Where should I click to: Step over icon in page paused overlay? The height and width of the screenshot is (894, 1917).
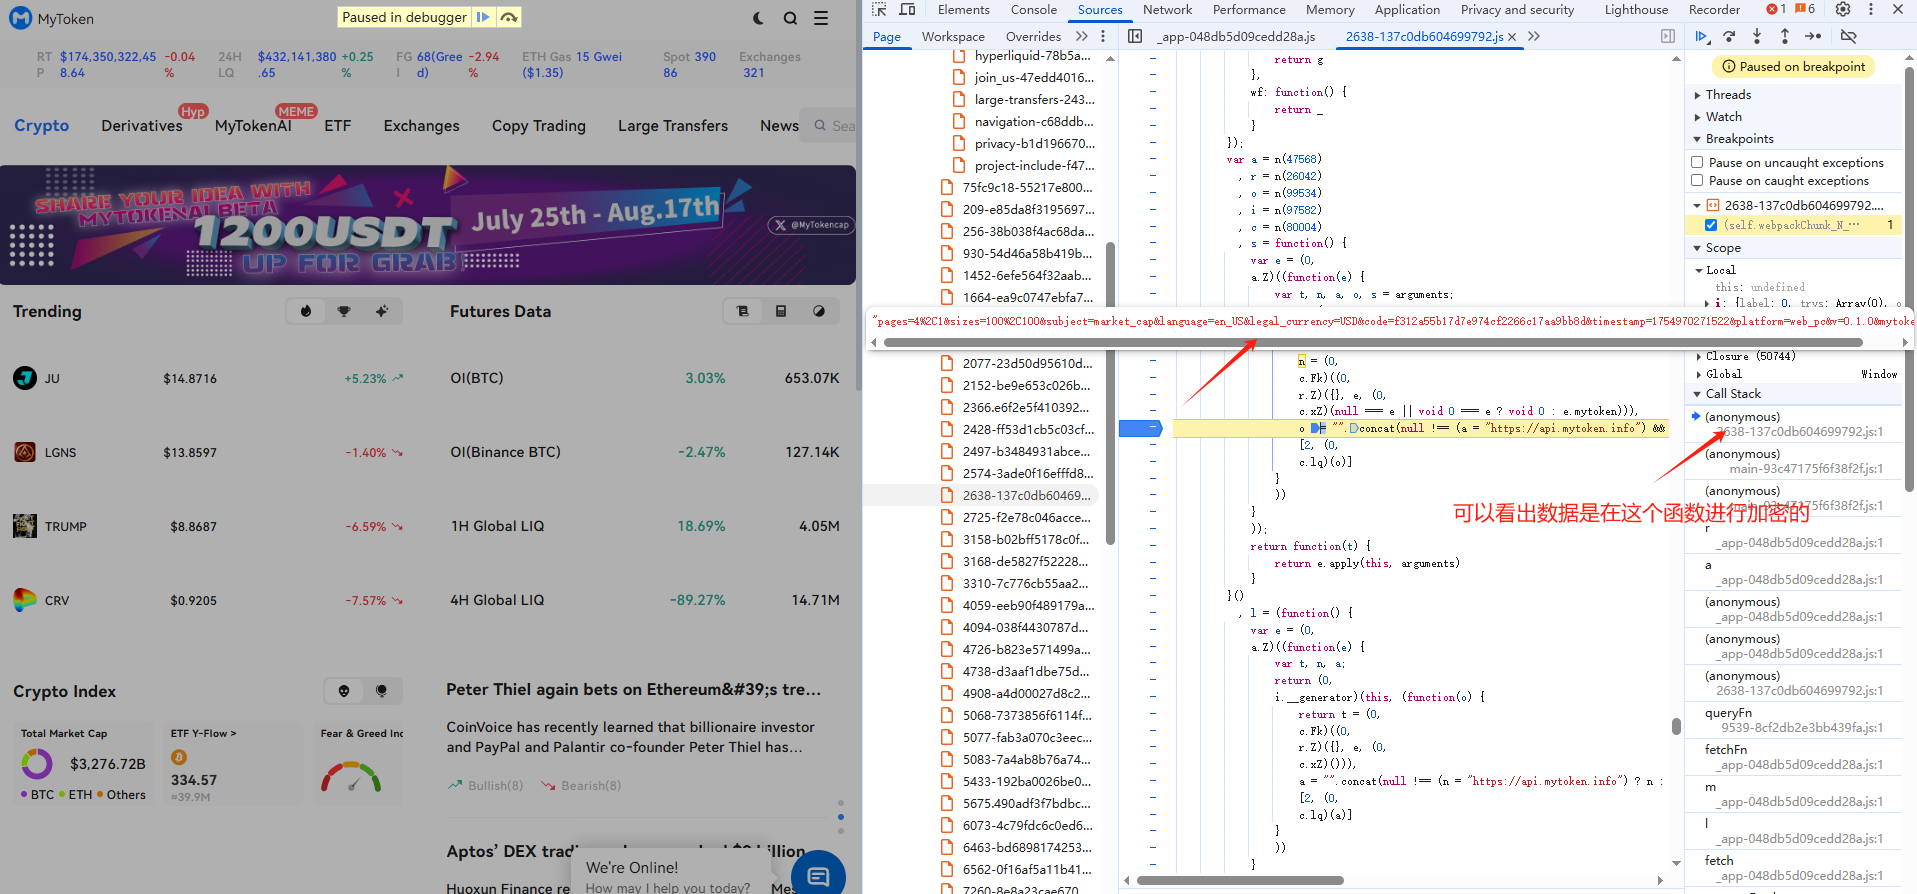tap(509, 17)
